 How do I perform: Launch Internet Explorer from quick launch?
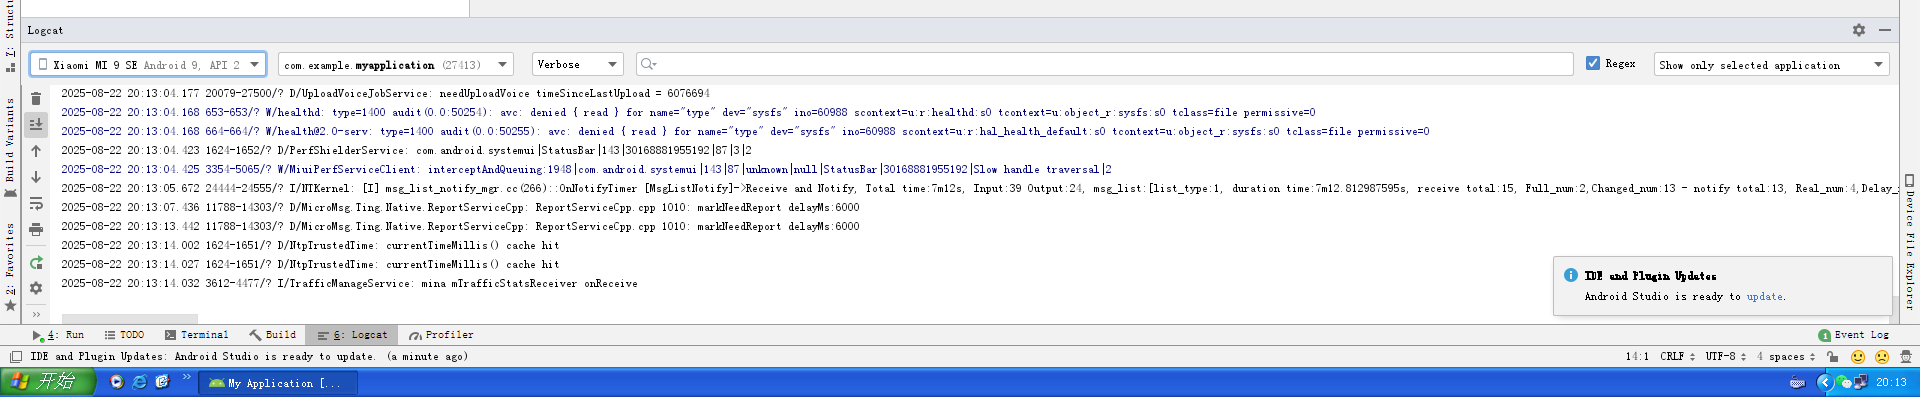click(140, 382)
